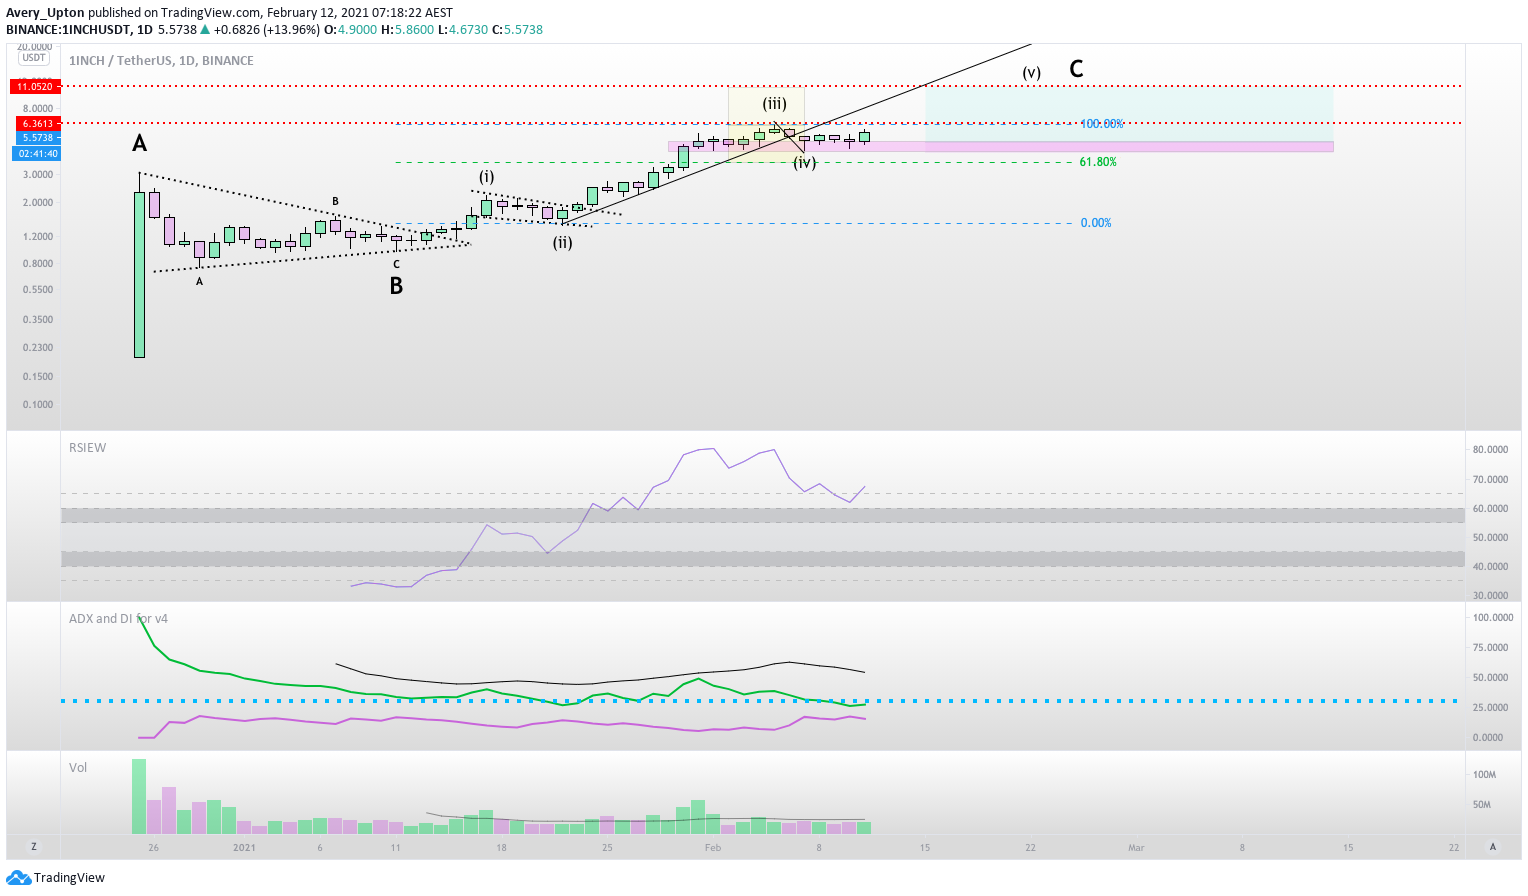Click the 02:41:40 bar countdown label
This screenshot has height=896, width=1528.
[38, 154]
